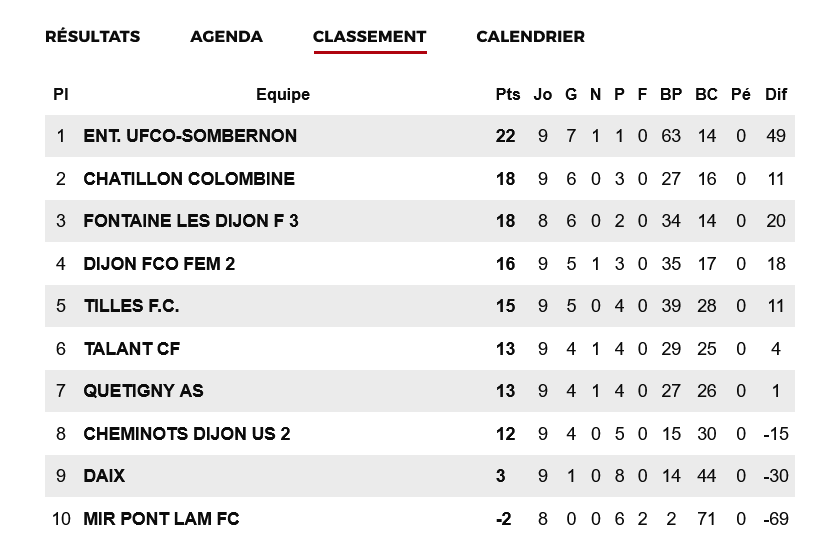Open CHEMINOTS DIJON US 2
This screenshot has width=822, height=550.
tap(187, 434)
